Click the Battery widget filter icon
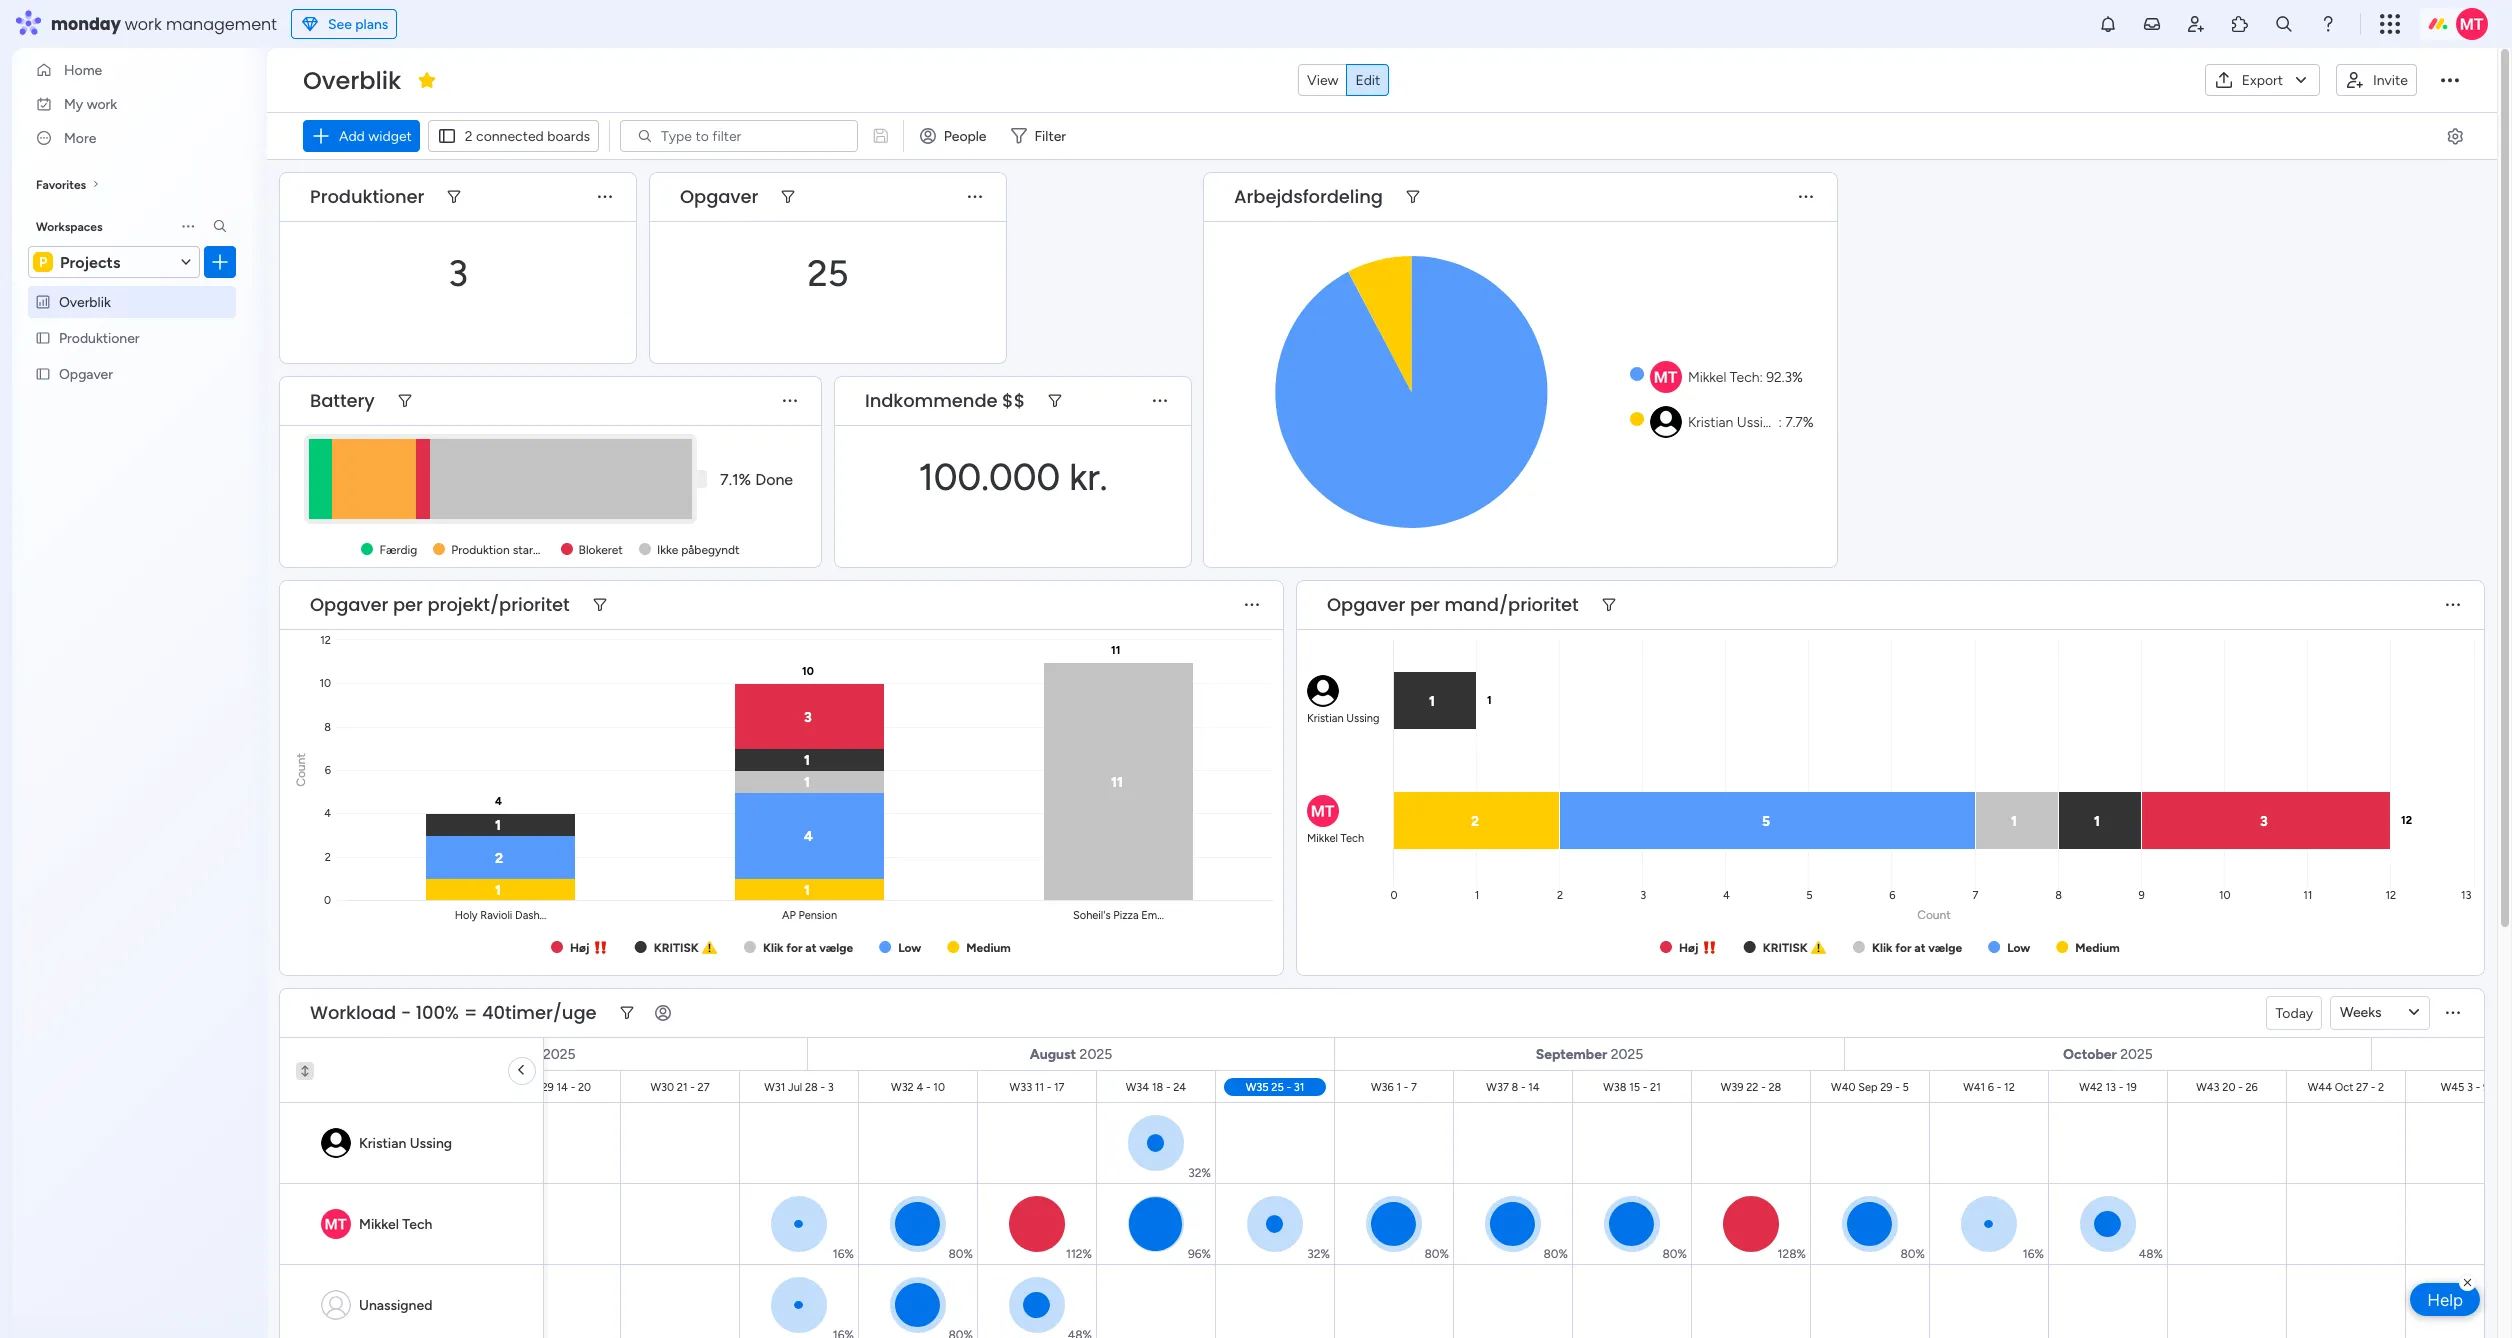Image resolution: width=2512 pixels, height=1338 pixels. point(405,401)
